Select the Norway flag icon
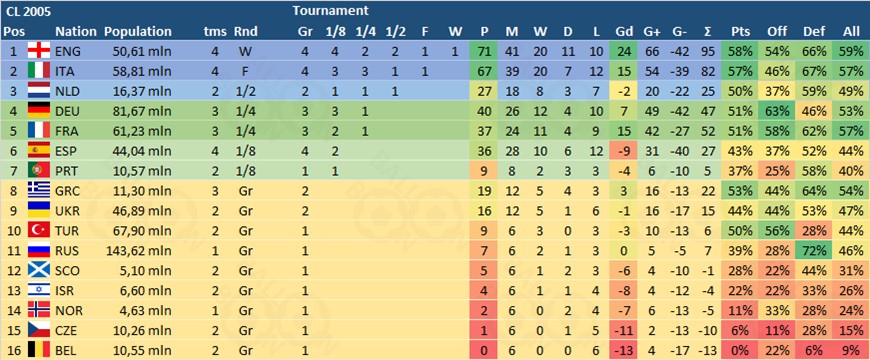The image size is (870, 360). [39, 310]
